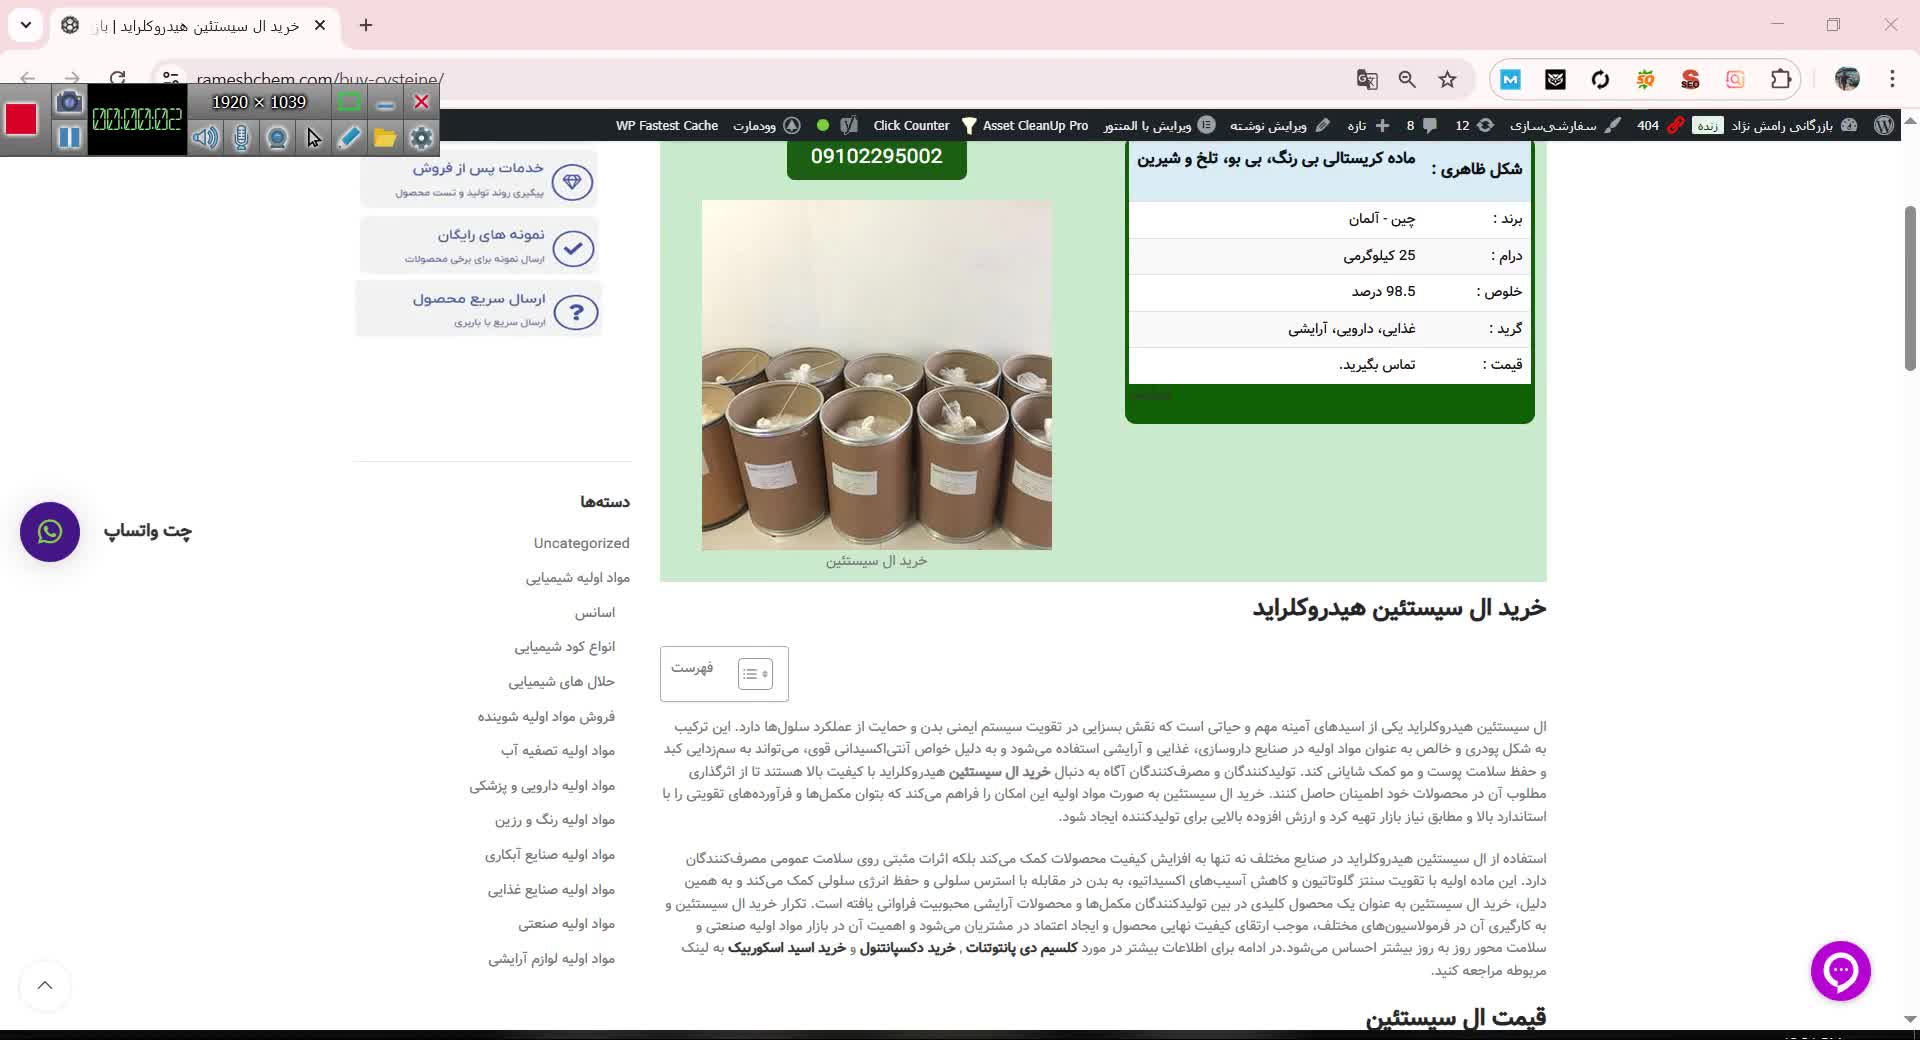1920x1040 pixels.
Task: Click the circular arrows browser extension
Action: (1600, 79)
